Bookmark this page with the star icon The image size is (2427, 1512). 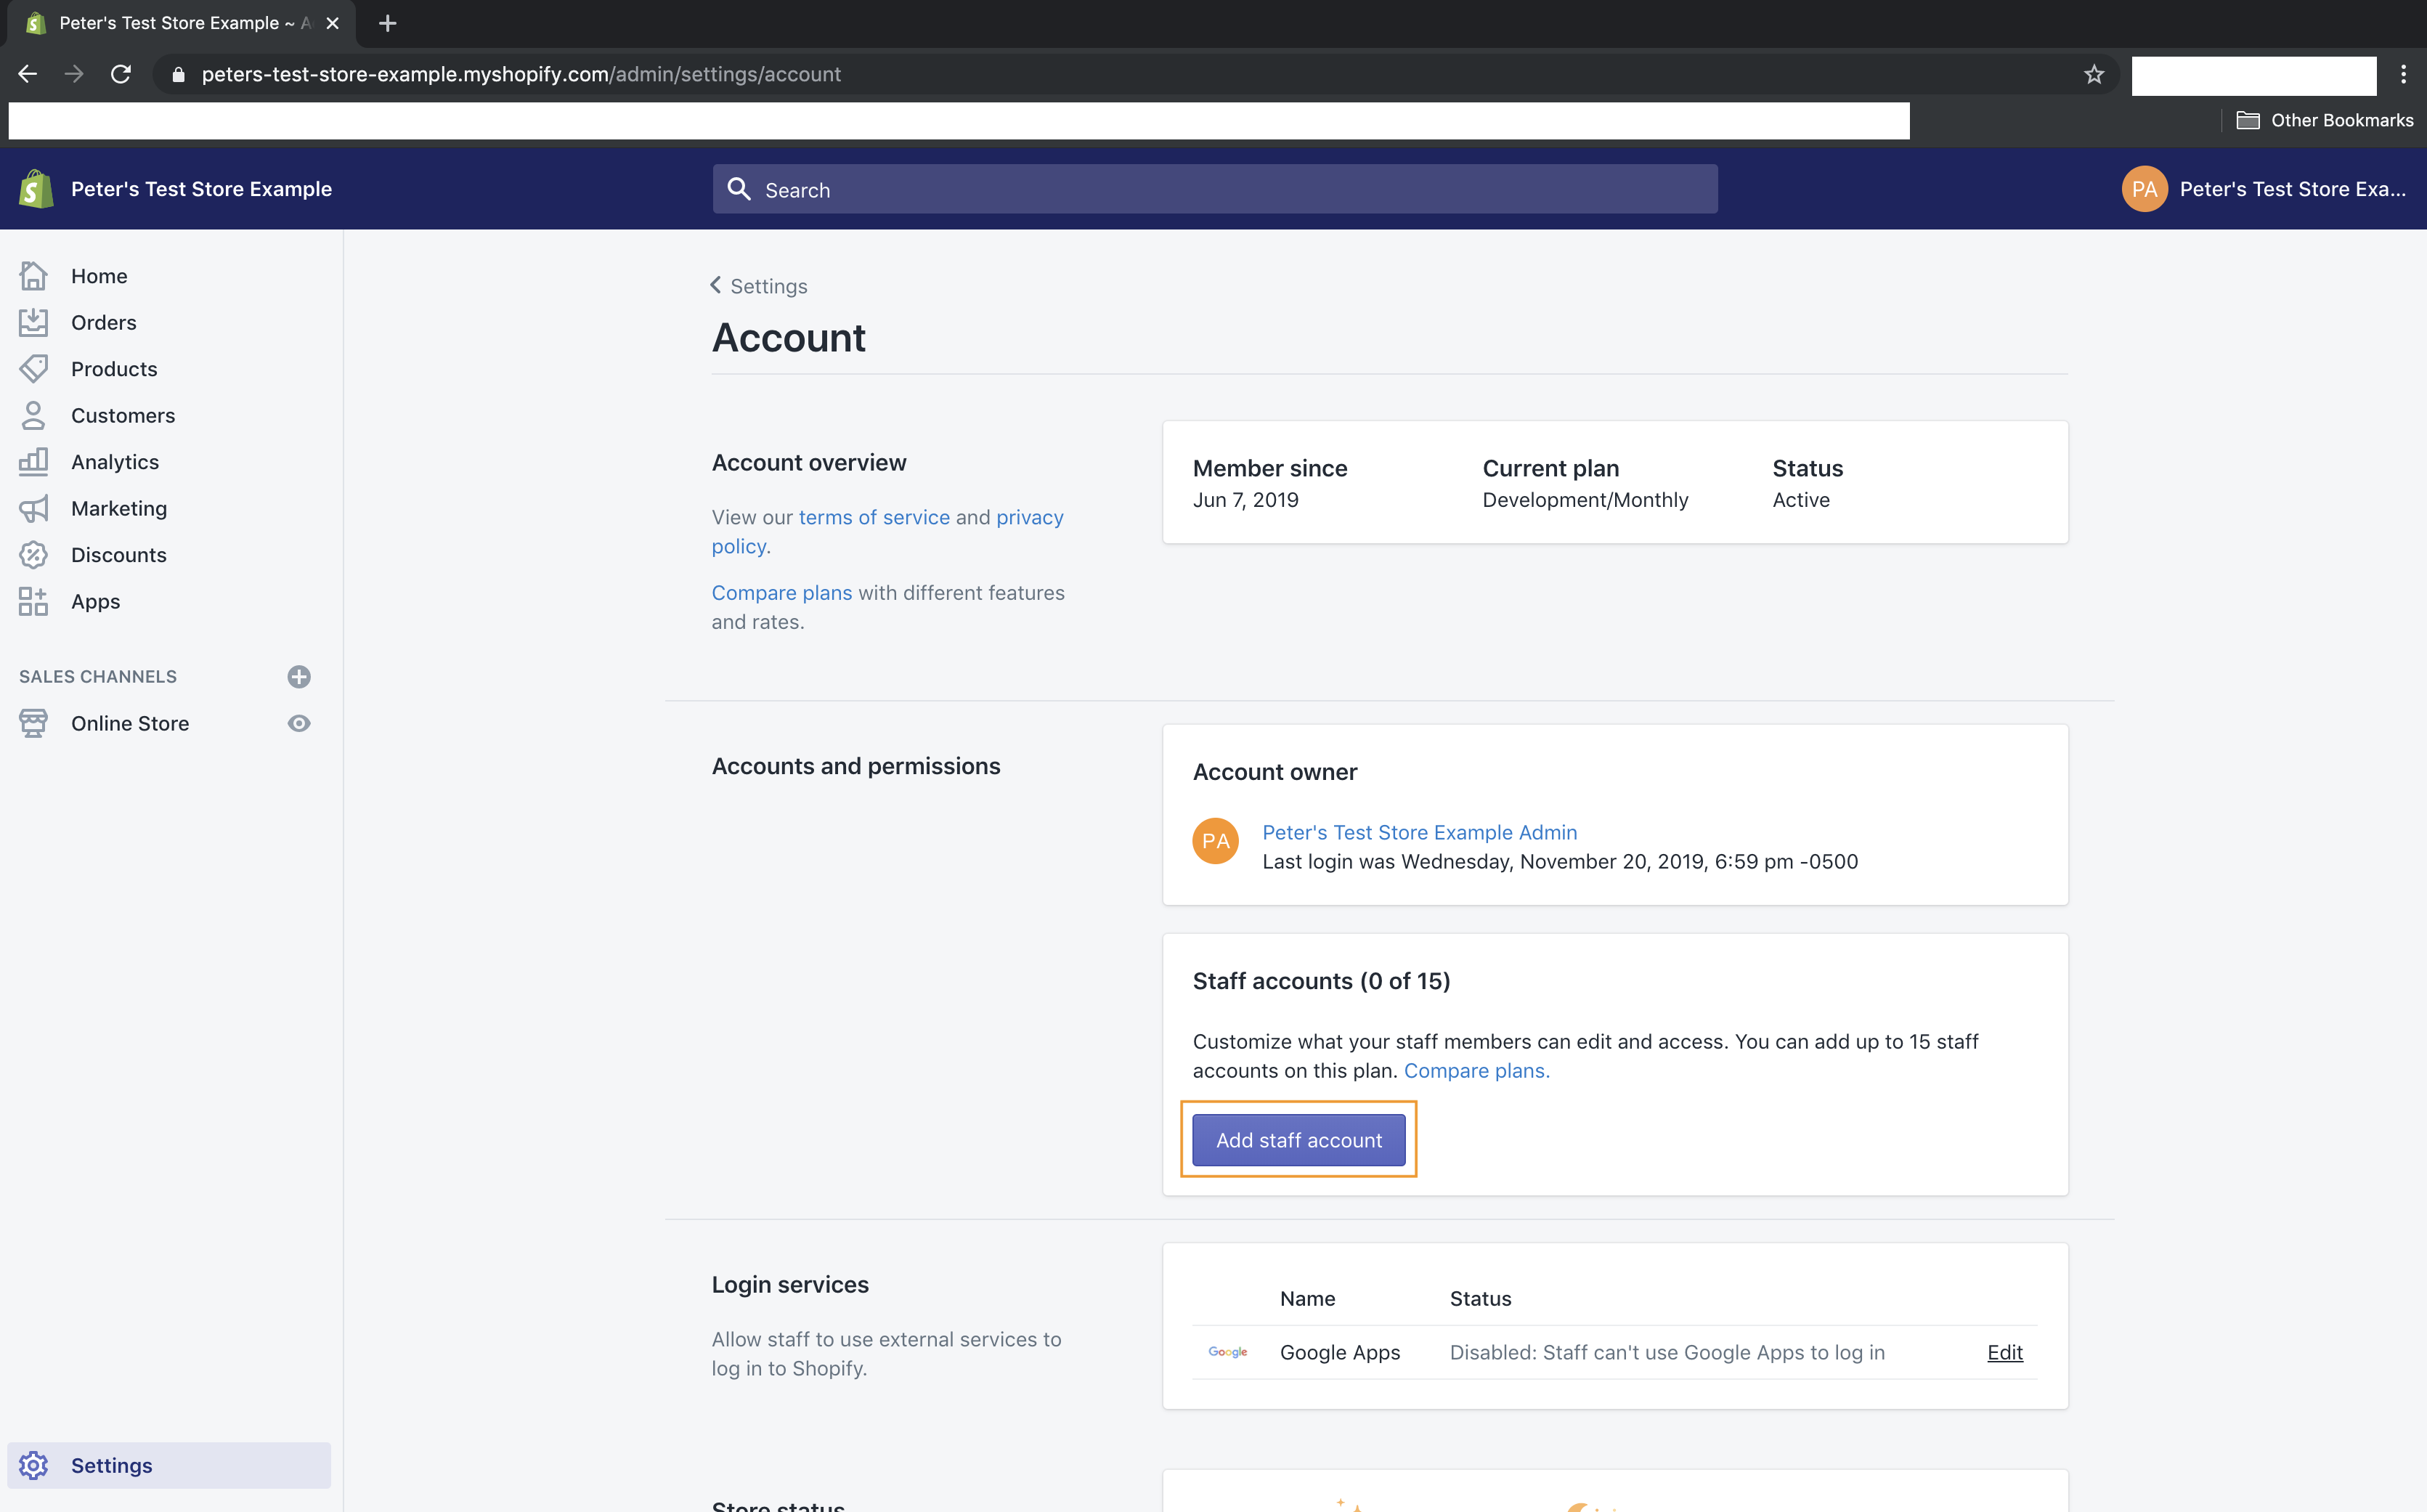(2094, 74)
